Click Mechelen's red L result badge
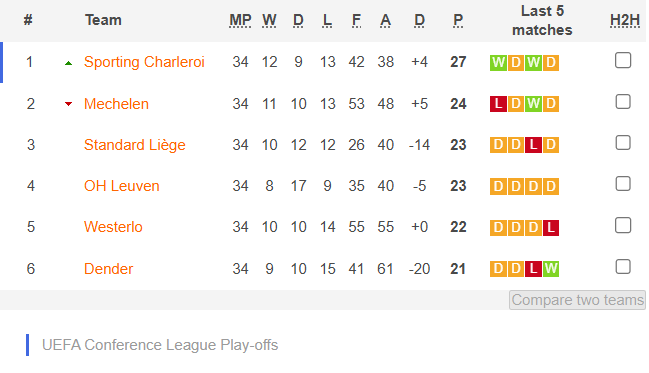 pos(498,104)
